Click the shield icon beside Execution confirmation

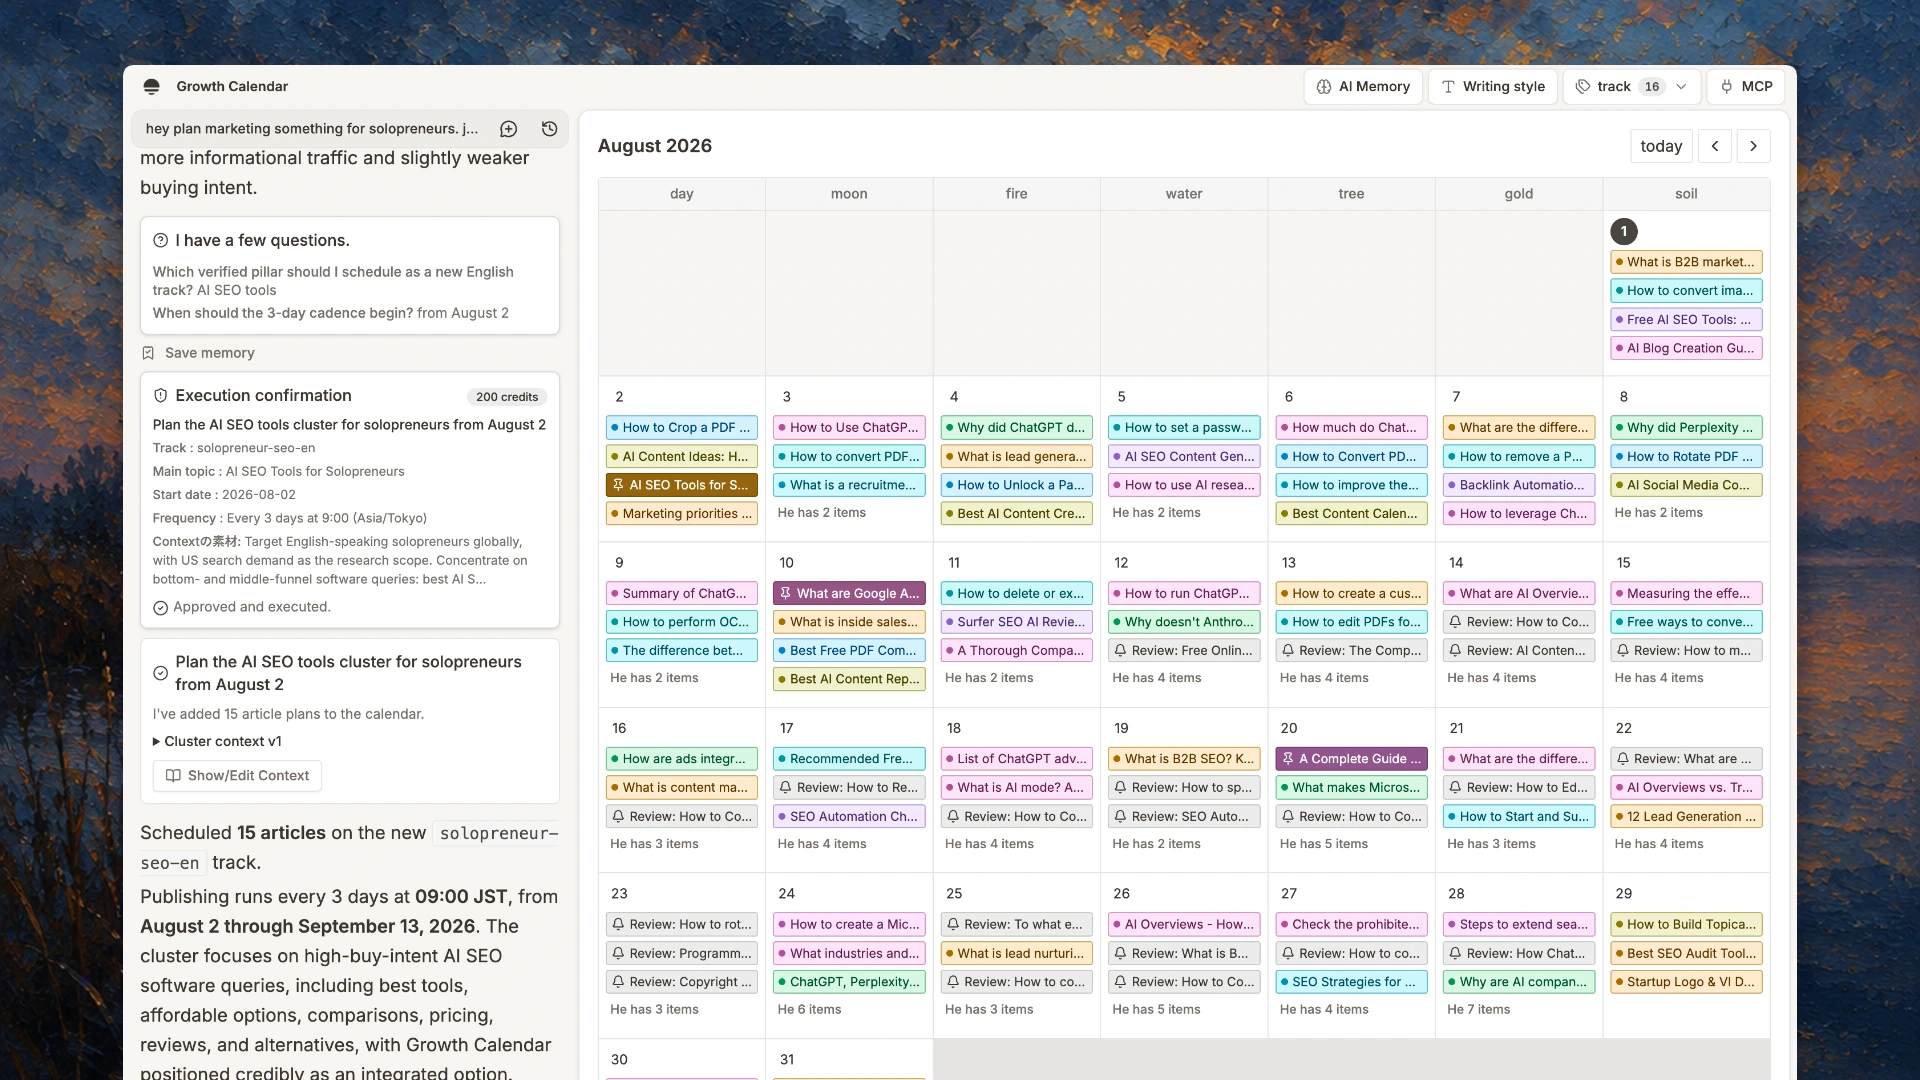(160, 396)
